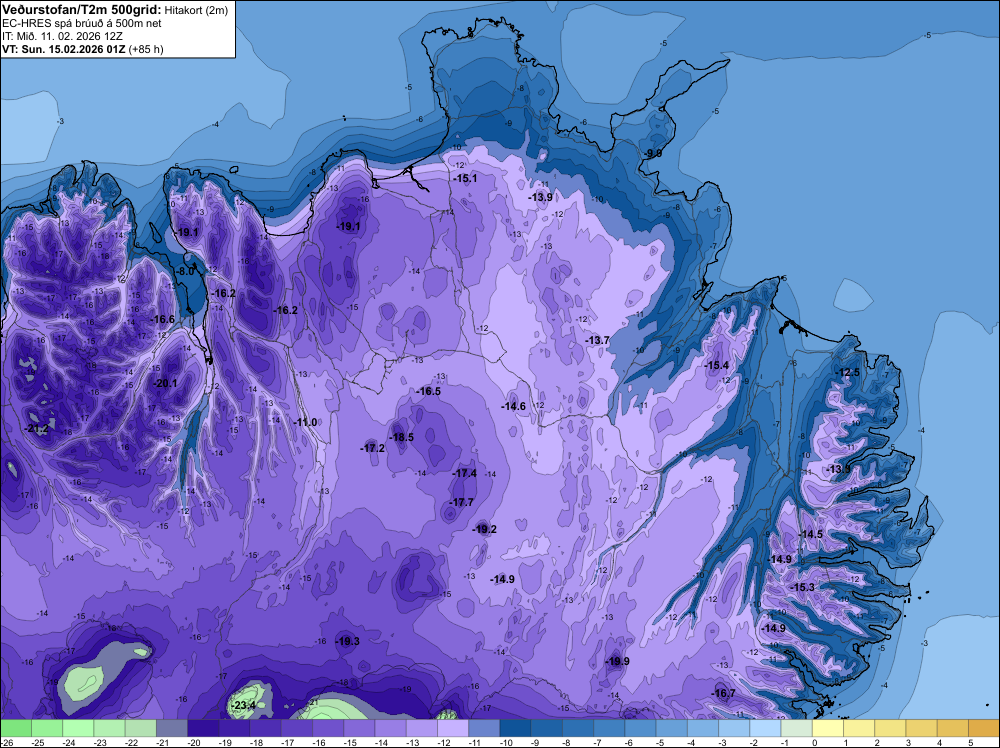This screenshot has width=1000, height=748.
Task: Select the -21.2 temperature label
Action: 36,429
